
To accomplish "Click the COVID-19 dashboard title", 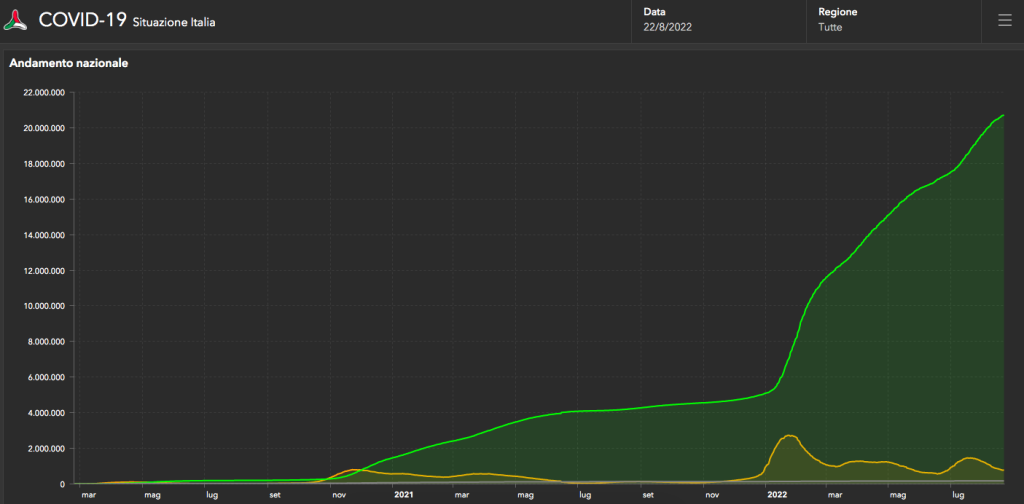I will [x=82, y=20].
